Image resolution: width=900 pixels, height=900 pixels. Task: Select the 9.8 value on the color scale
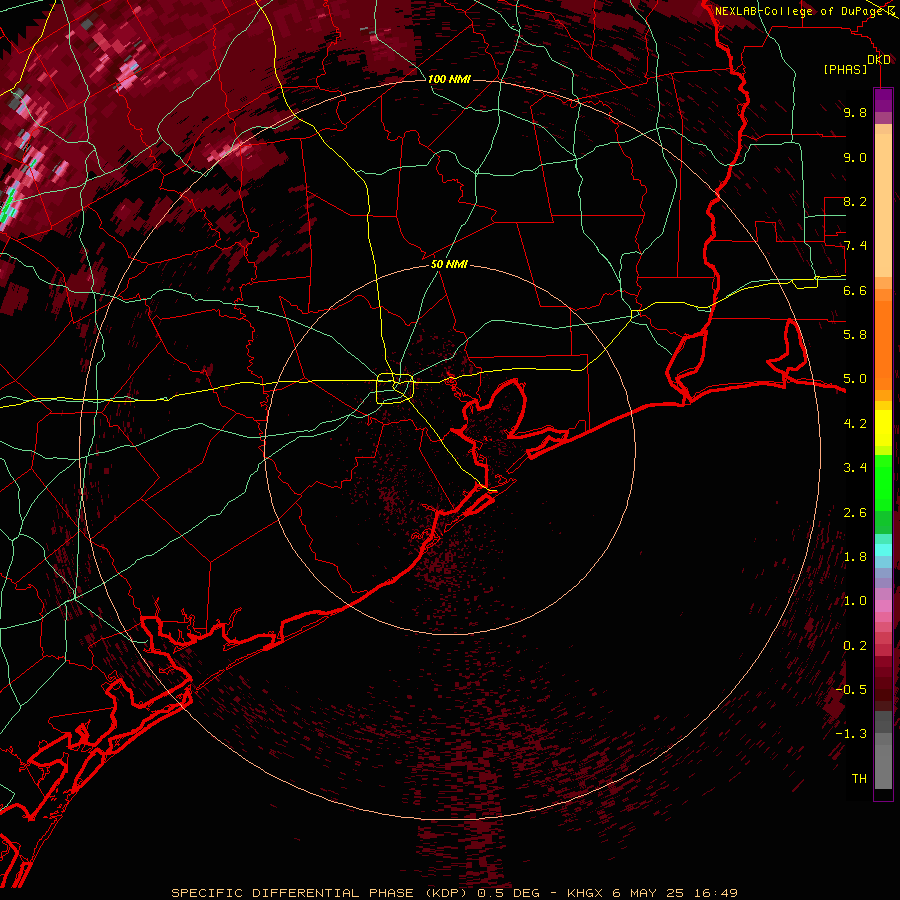855,112
